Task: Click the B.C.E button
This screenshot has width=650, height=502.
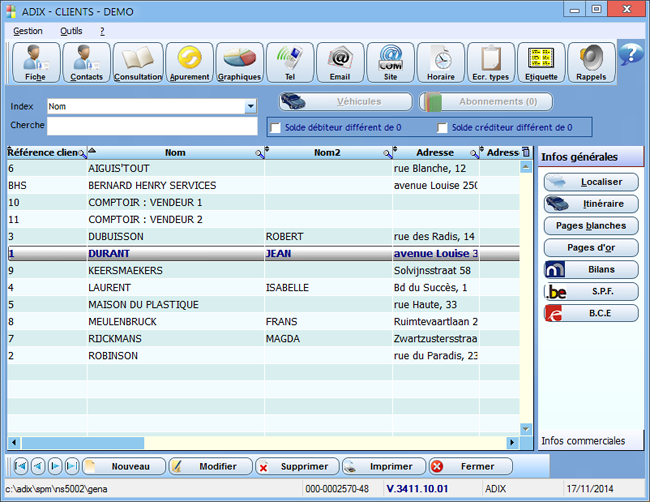Action: (x=591, y=313)
